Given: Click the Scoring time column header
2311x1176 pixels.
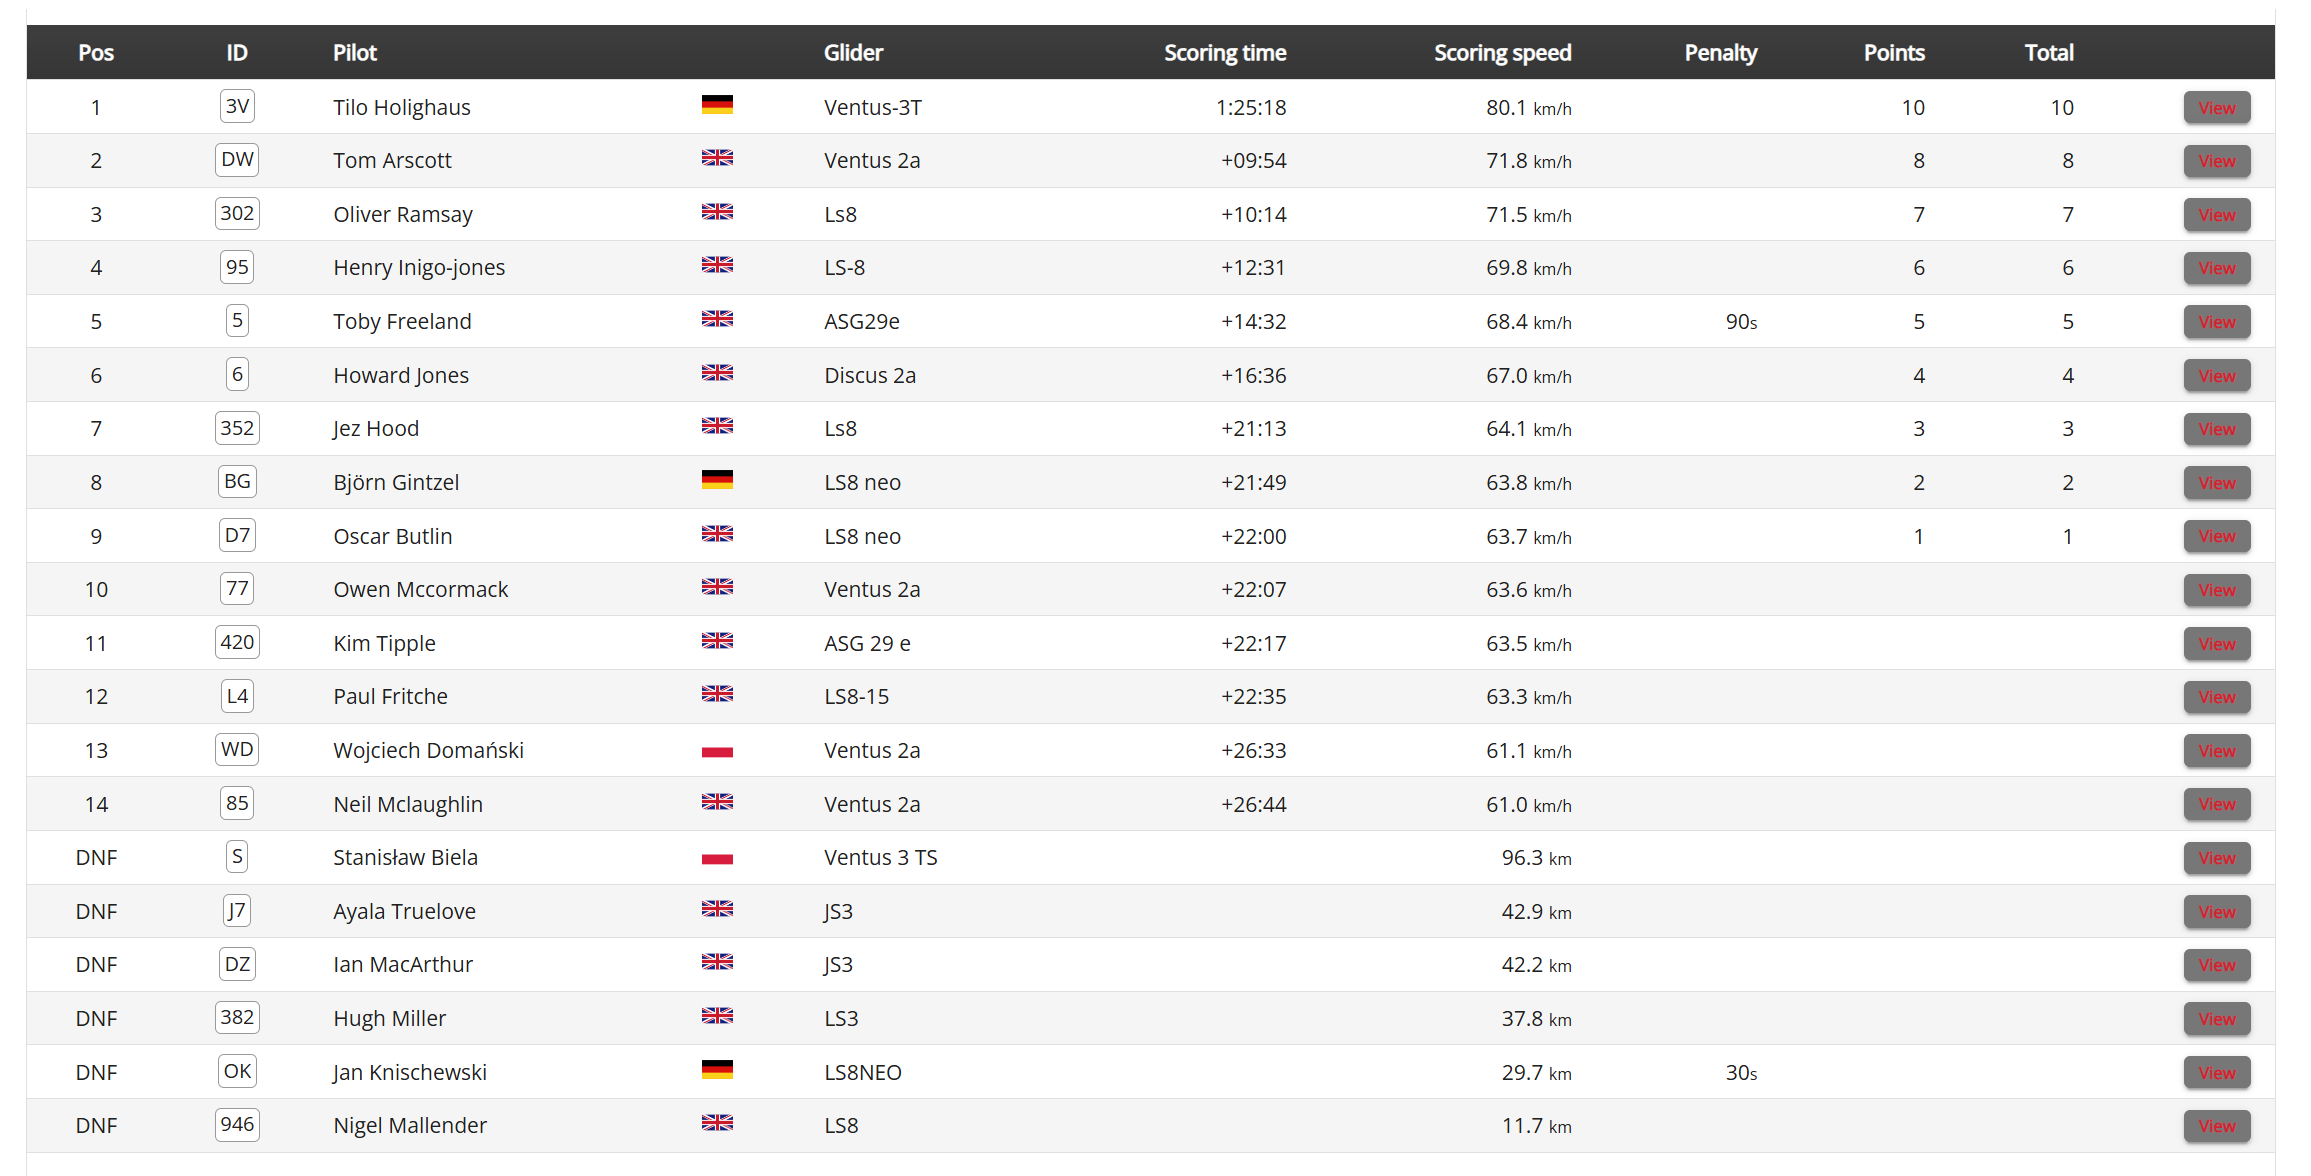Looking at the screenshot, I should [x=1225, y=53].
